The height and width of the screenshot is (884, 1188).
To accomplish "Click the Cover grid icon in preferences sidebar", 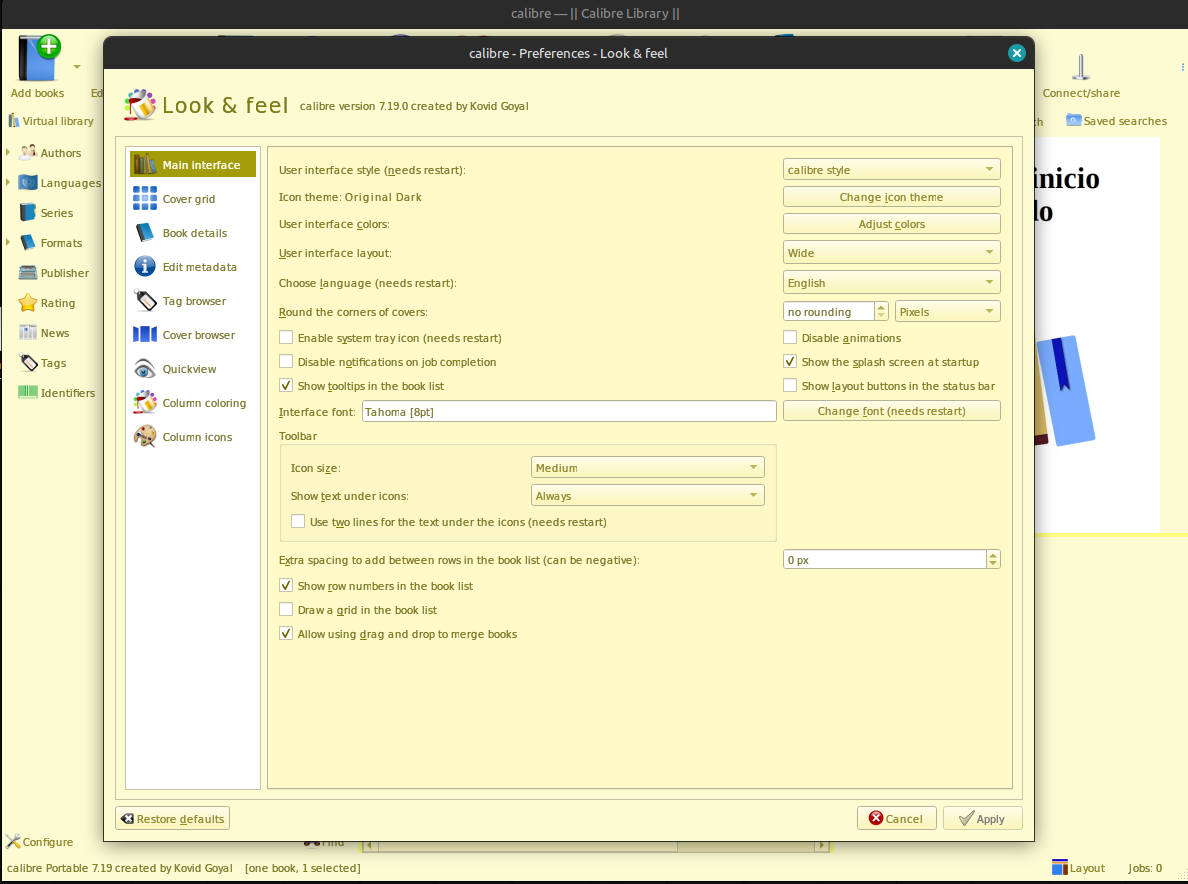I will tap(145, 198).
